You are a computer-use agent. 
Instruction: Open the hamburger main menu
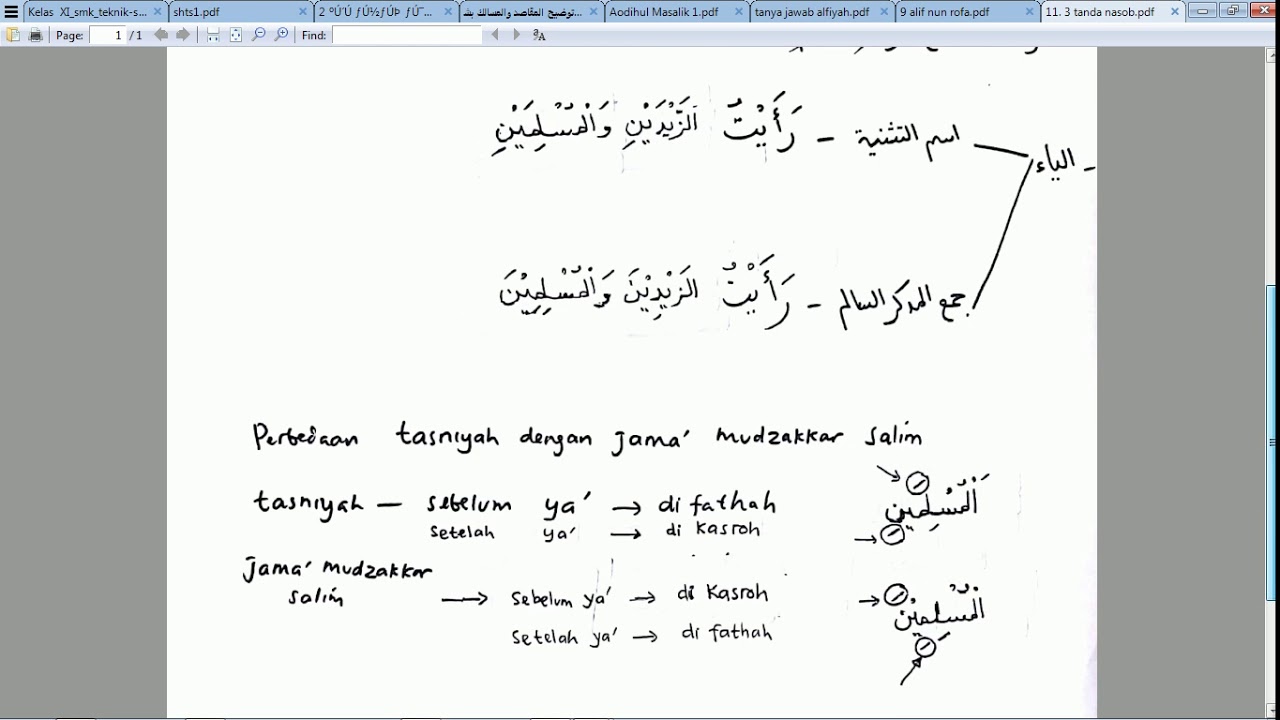pos(11,12)
